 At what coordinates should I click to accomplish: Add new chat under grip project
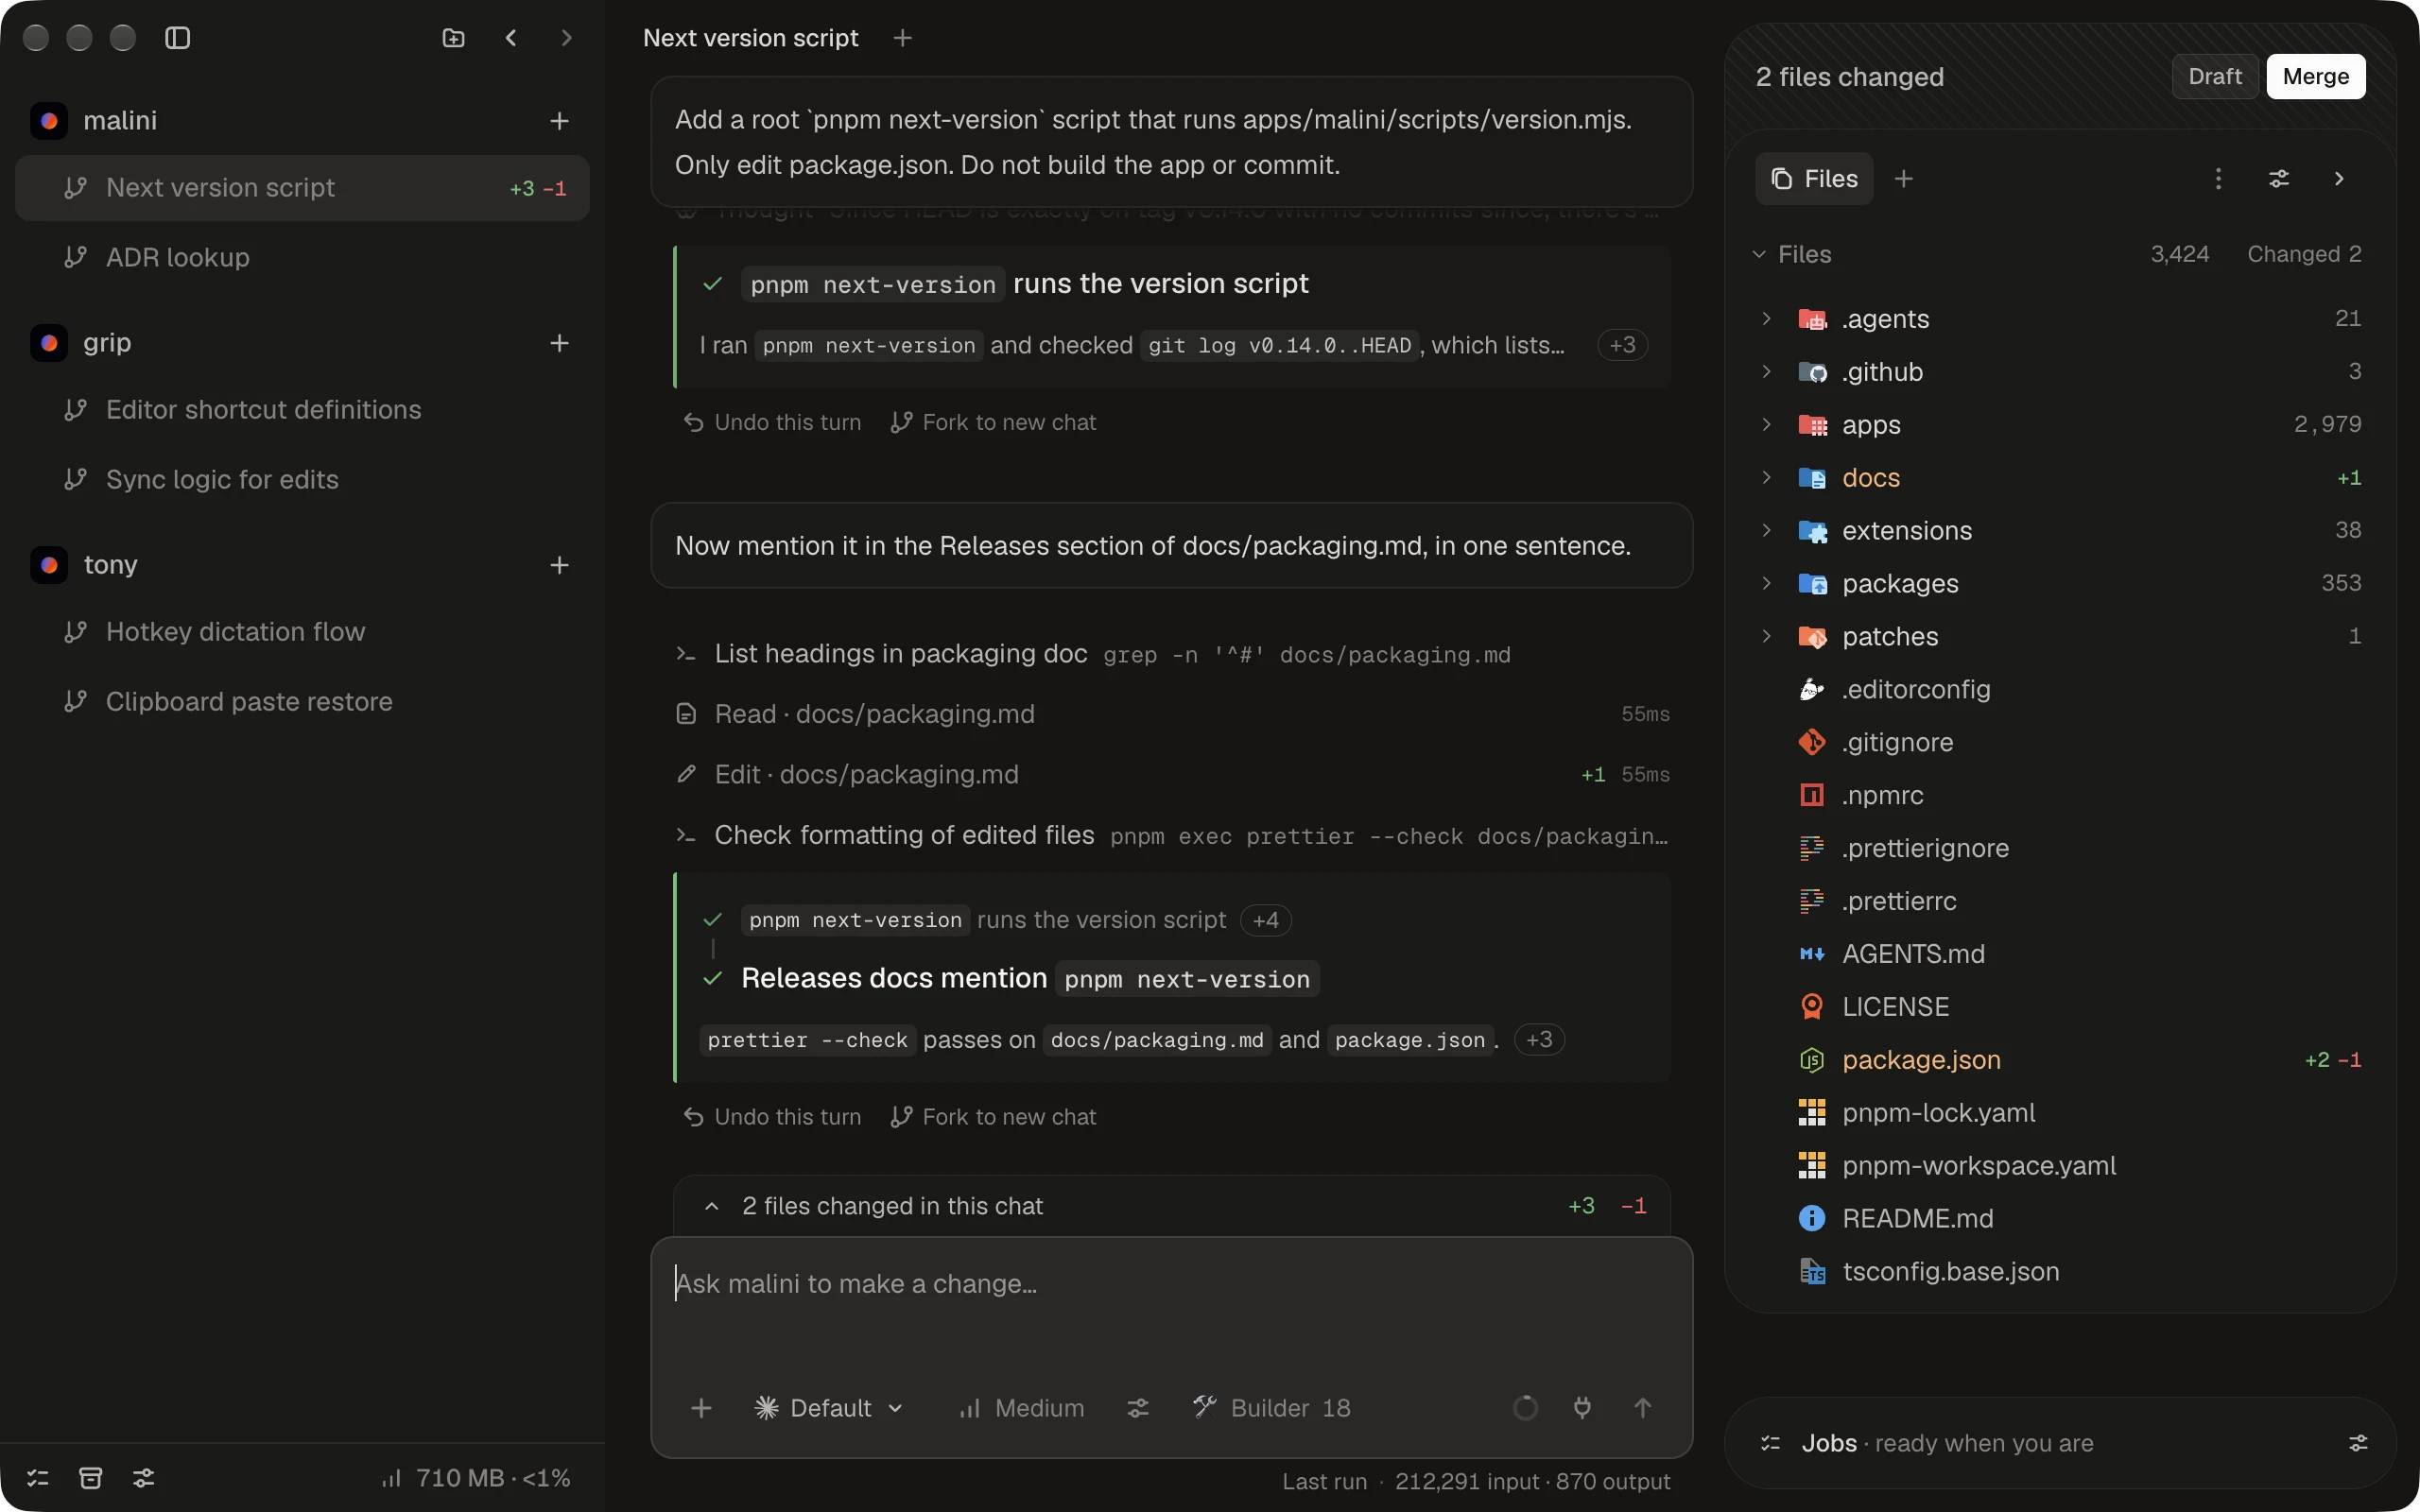tap(559, 343)
